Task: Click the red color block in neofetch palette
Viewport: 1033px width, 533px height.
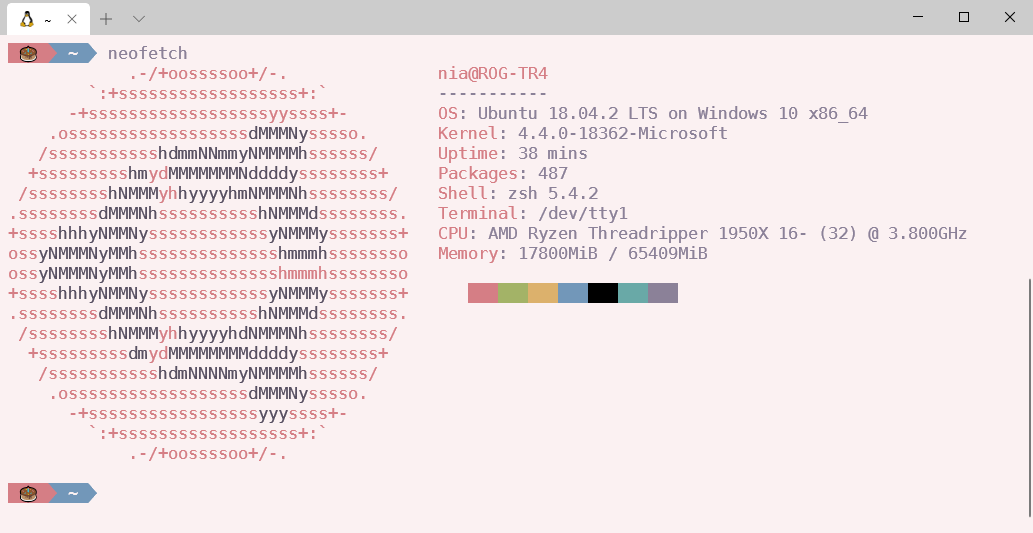Action: click(x=483, y=293)
